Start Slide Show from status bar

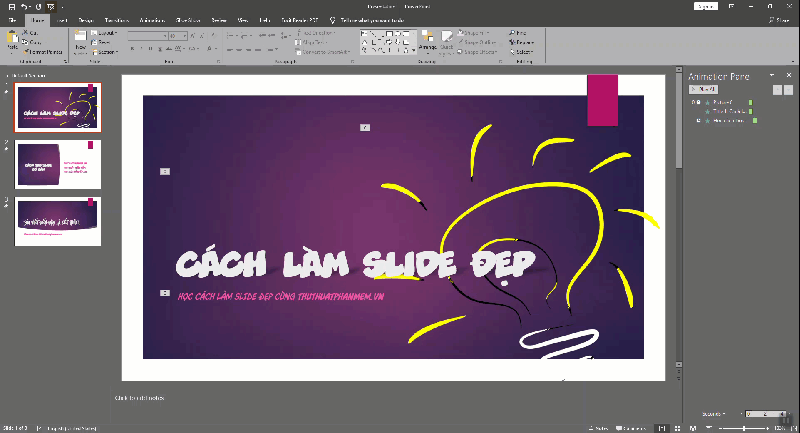pos(709,428)
